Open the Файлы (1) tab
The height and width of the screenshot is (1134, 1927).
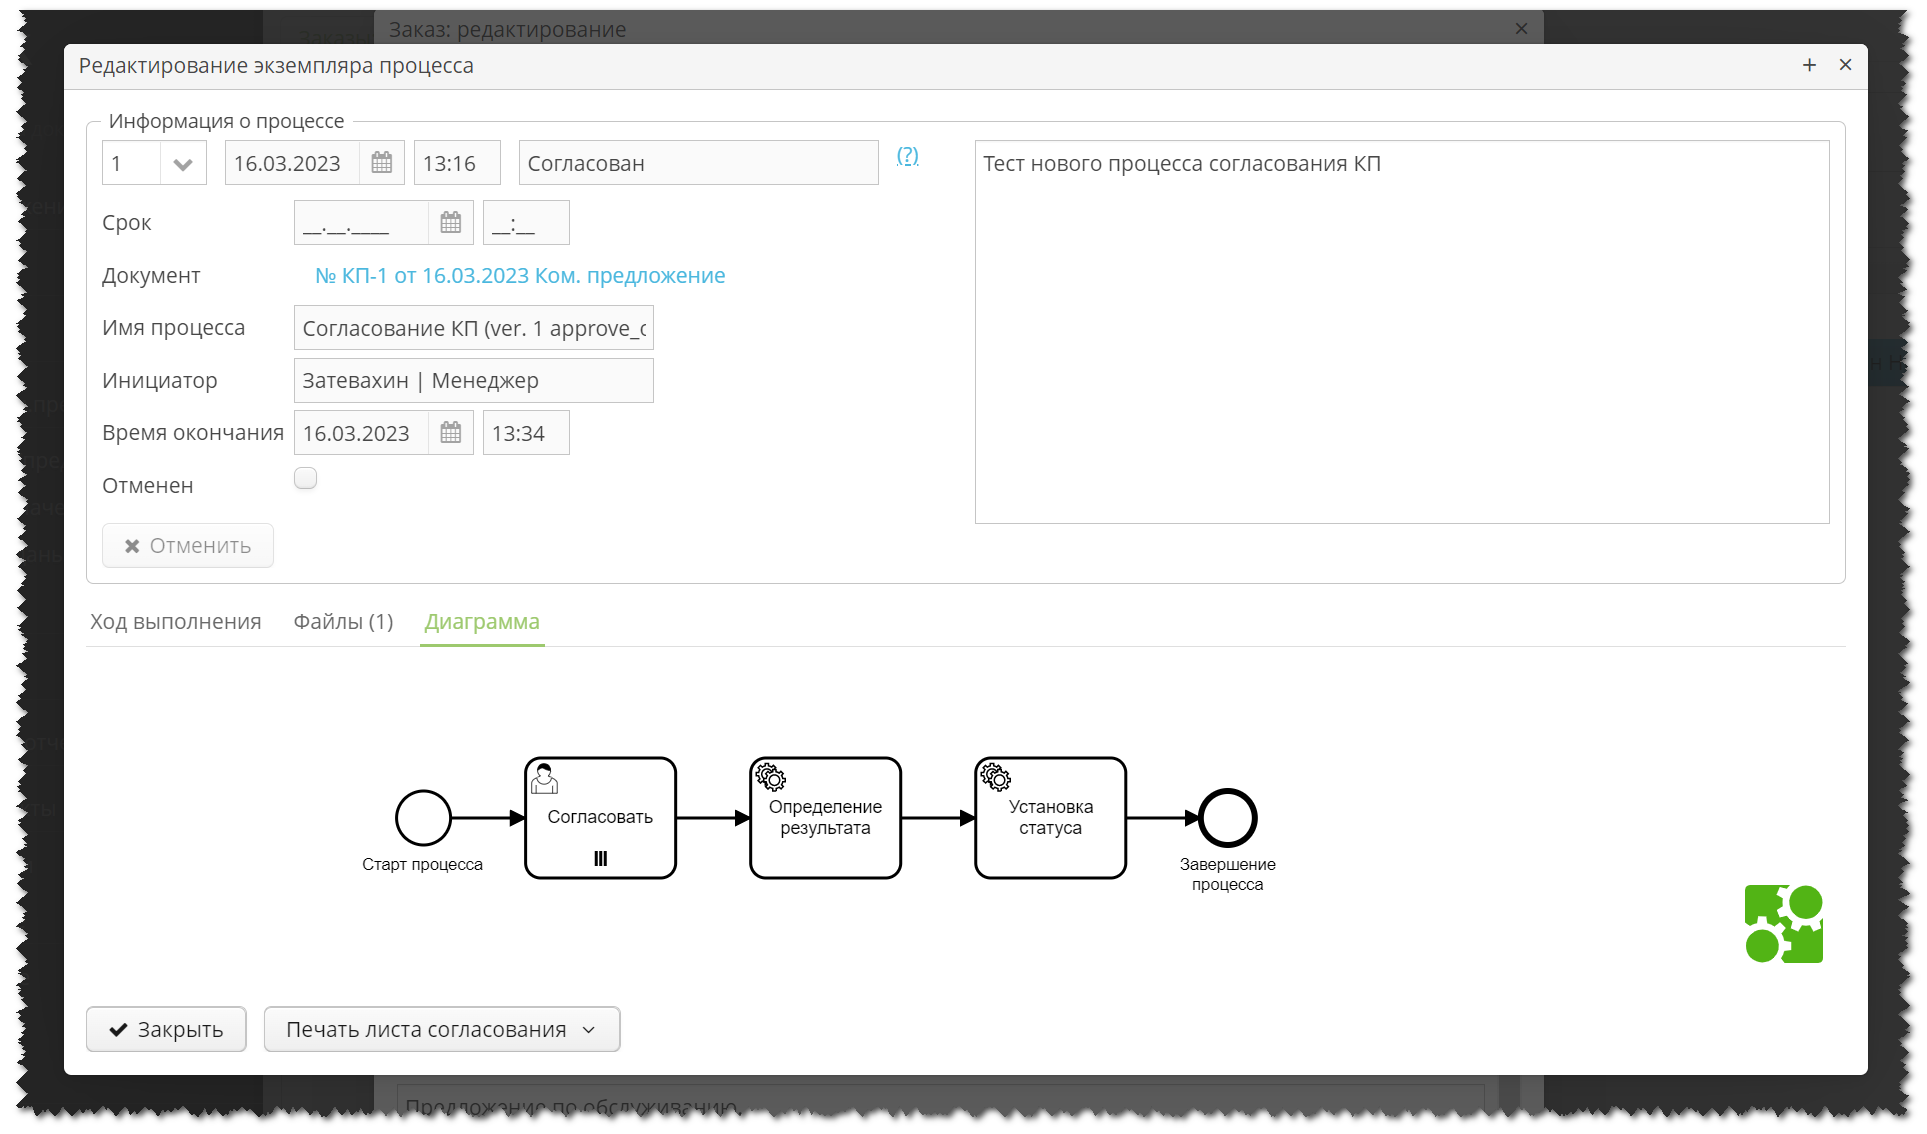[342, 621]
